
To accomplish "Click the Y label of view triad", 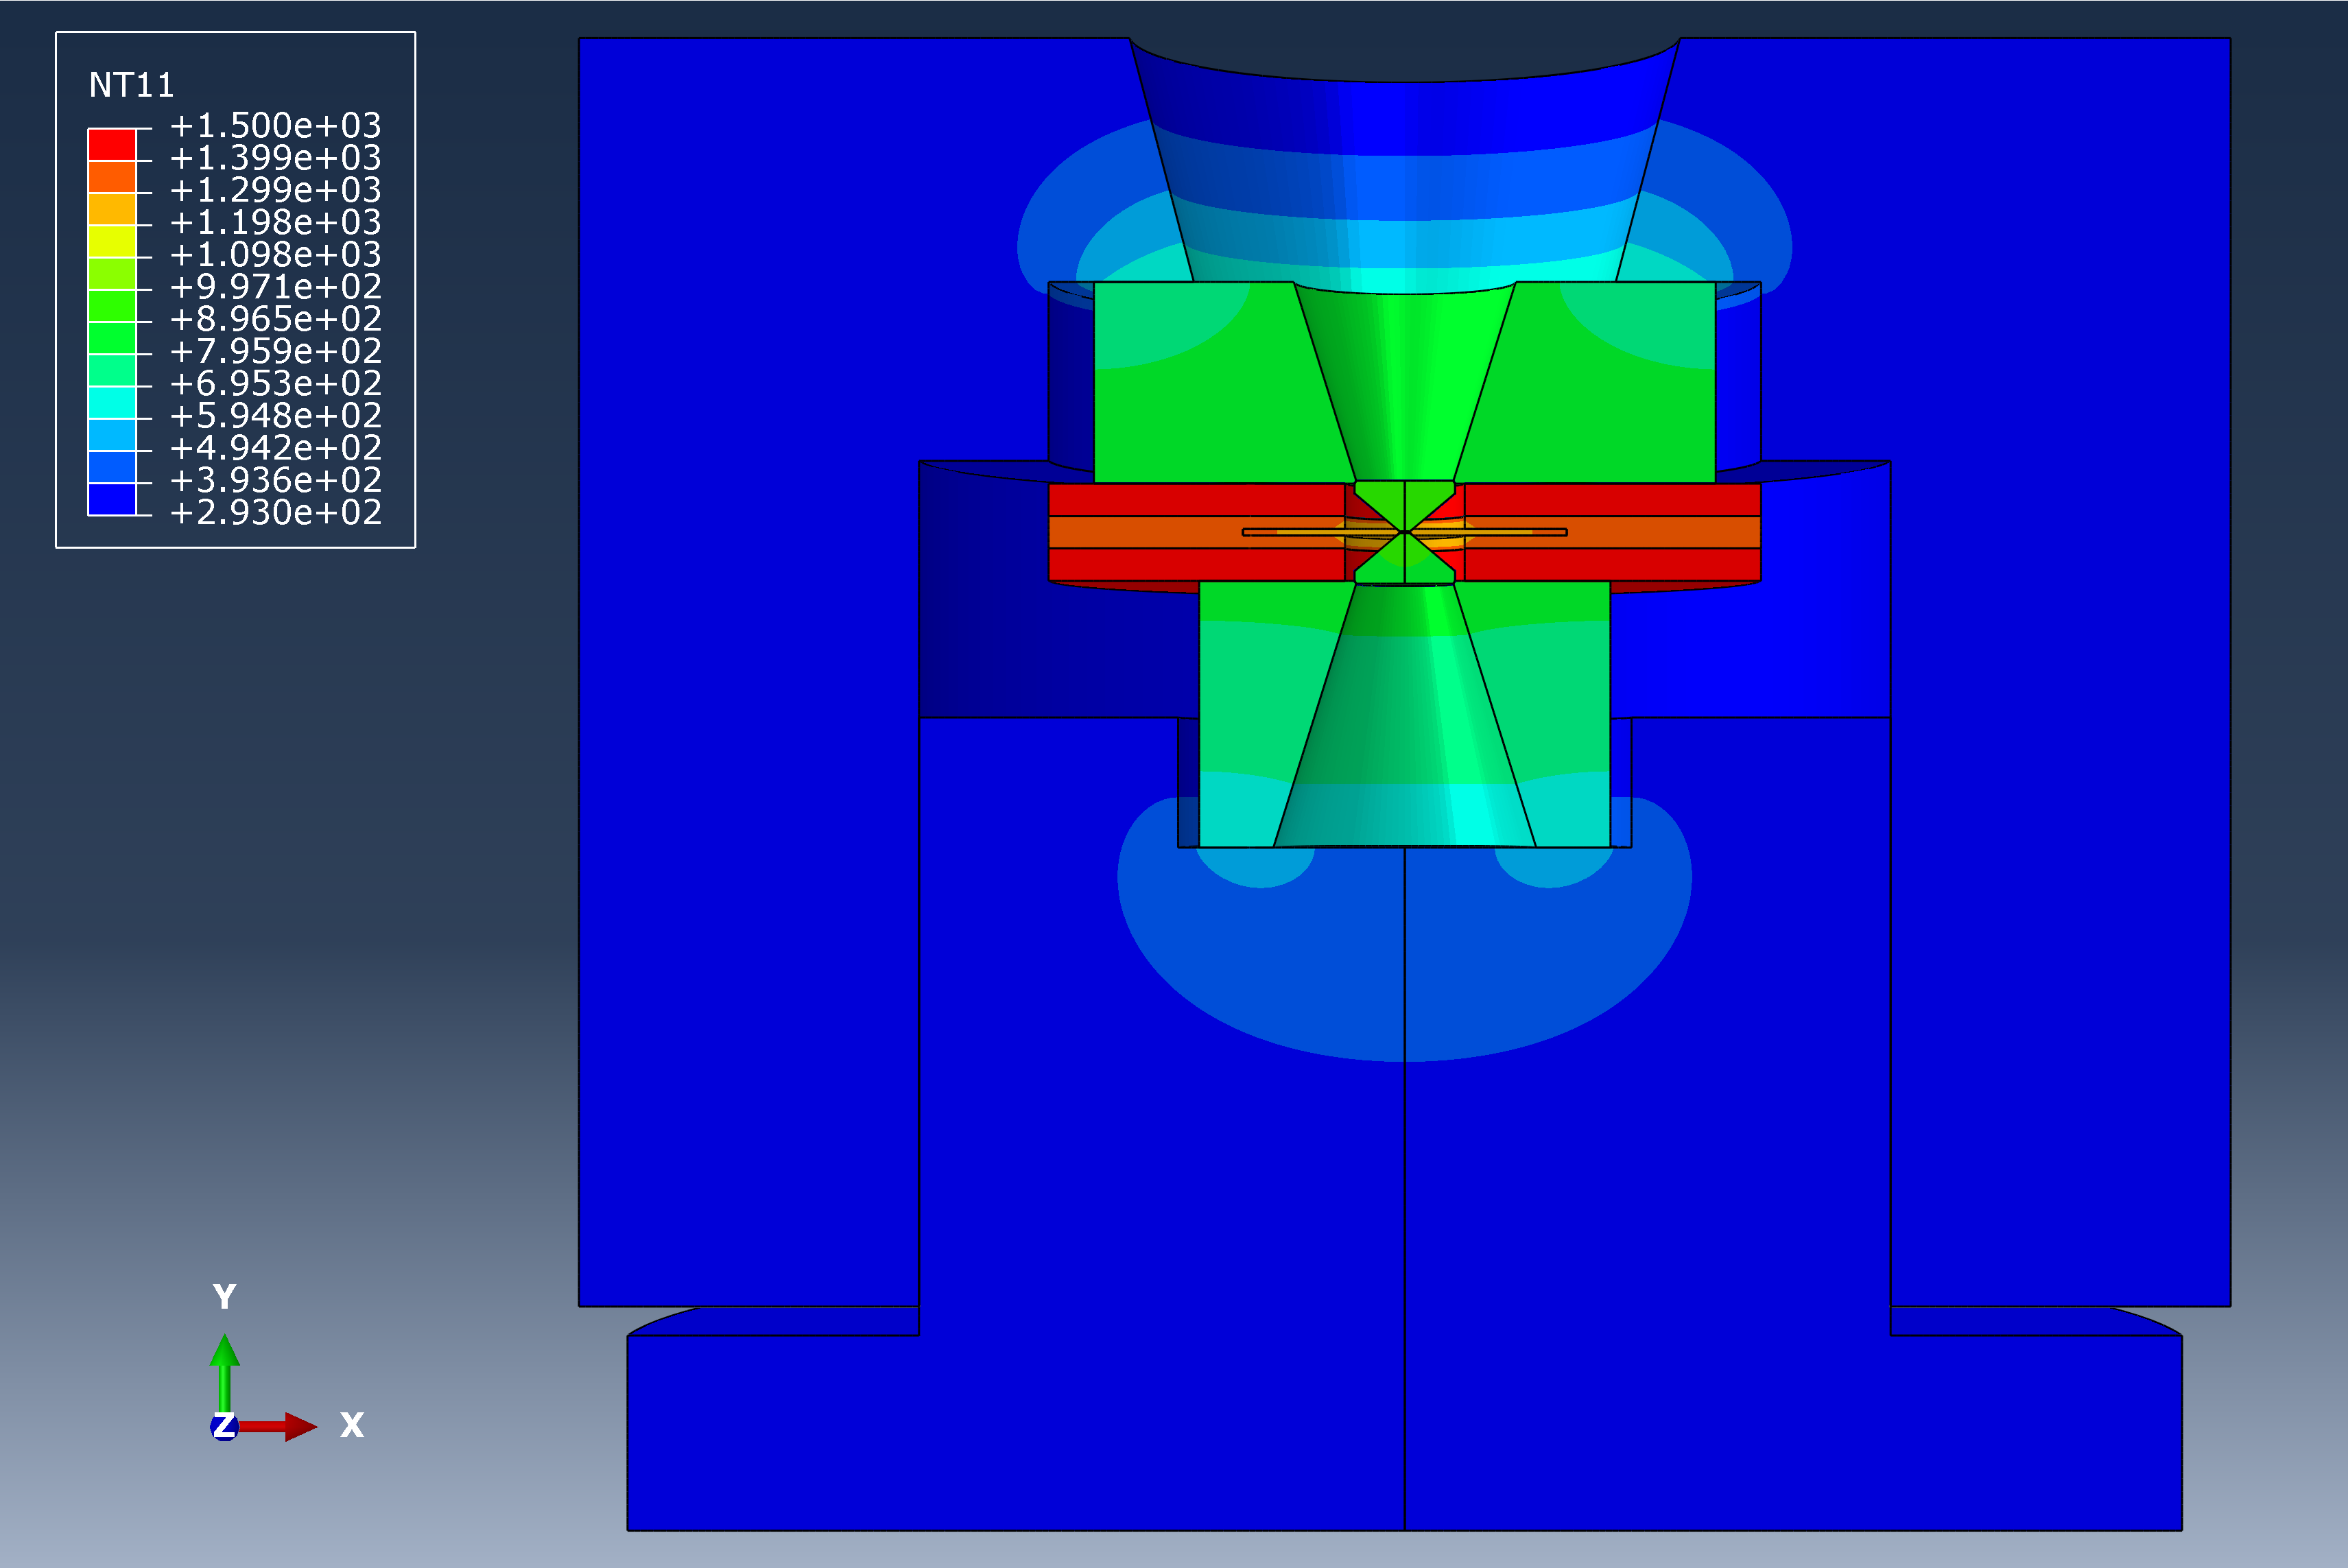I will click(224, 1297).
